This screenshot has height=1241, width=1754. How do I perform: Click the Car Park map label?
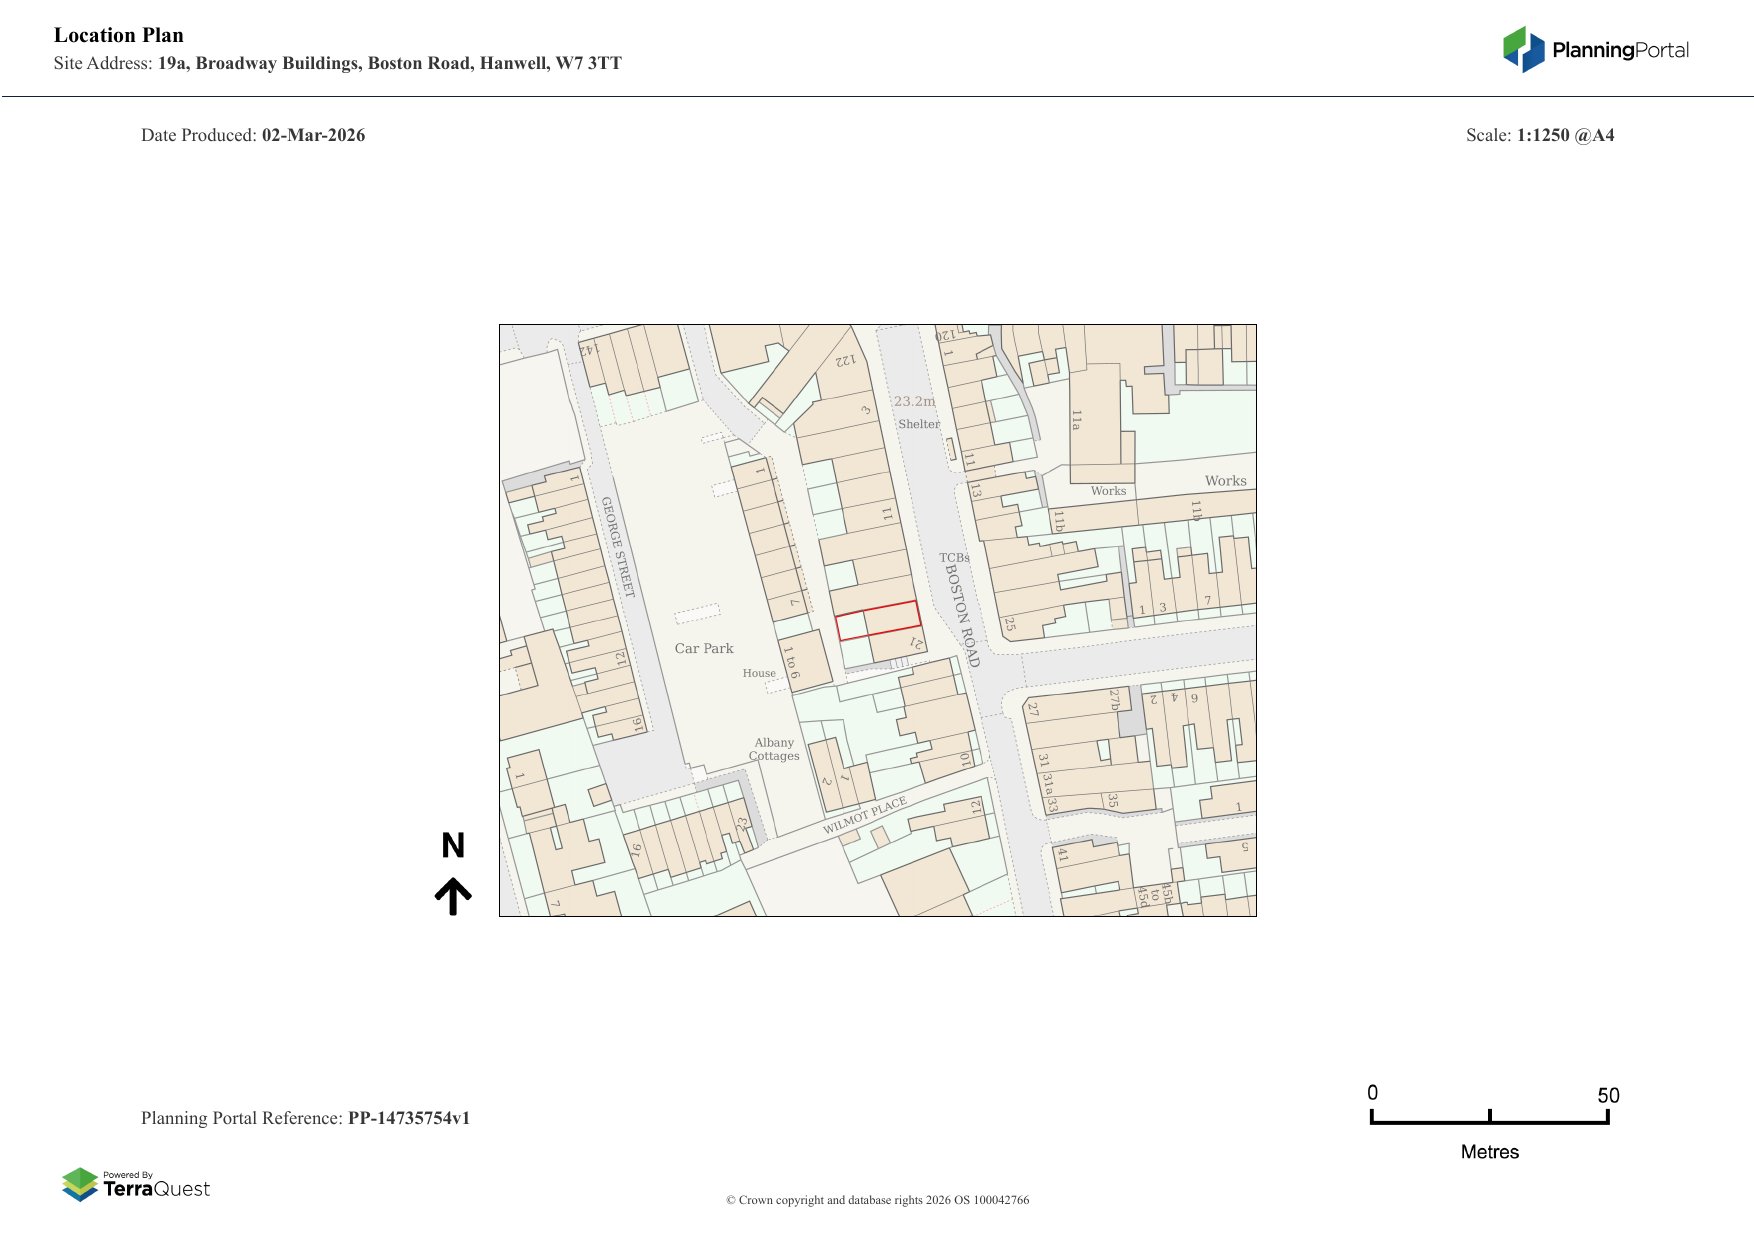point(703,648)
